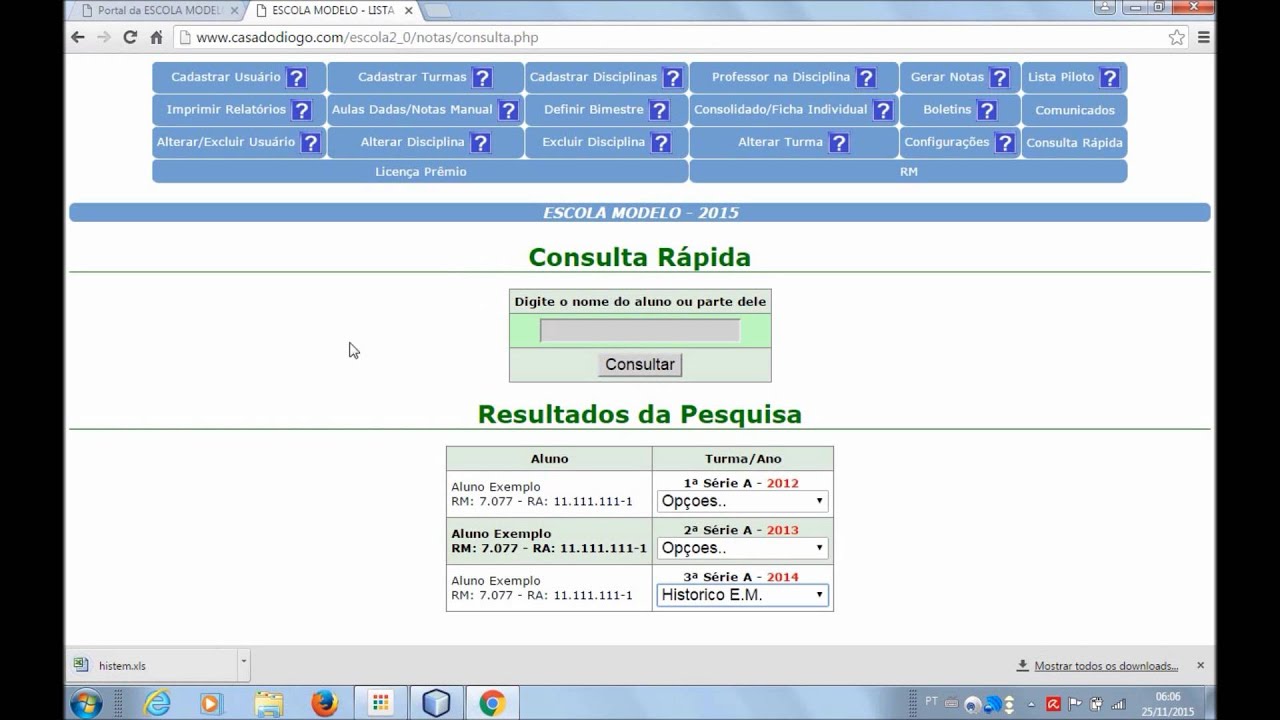This screenshot has height=720, width=1280.
Task: Open Imprimir Relatórios page
Action: click(226, 110)
